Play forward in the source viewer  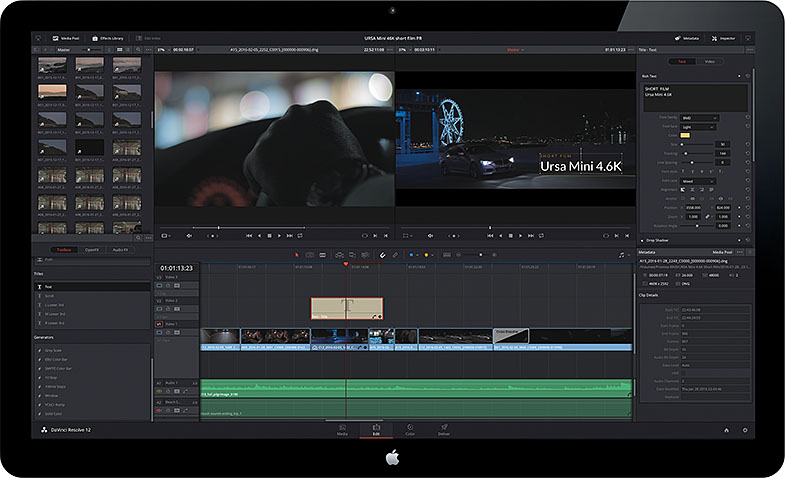pyautogui.click(x=279, y=235)
